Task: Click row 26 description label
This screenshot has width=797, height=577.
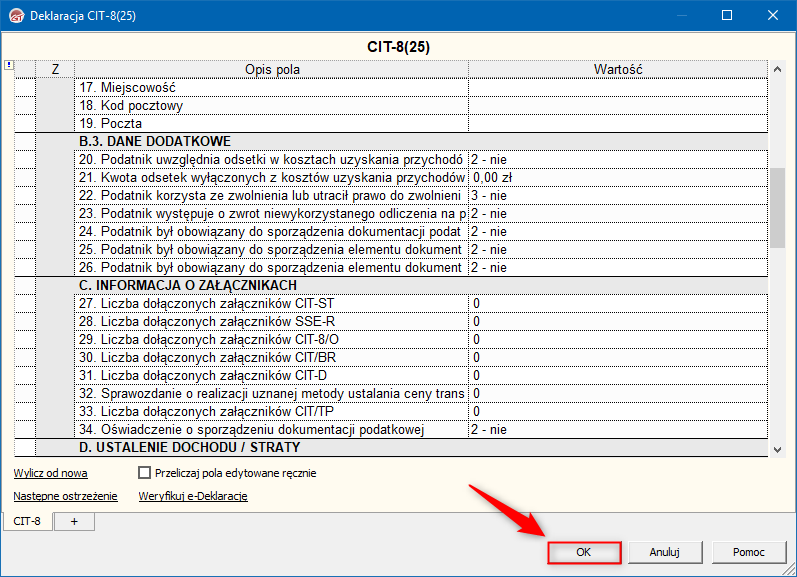Action: point(271,267)
